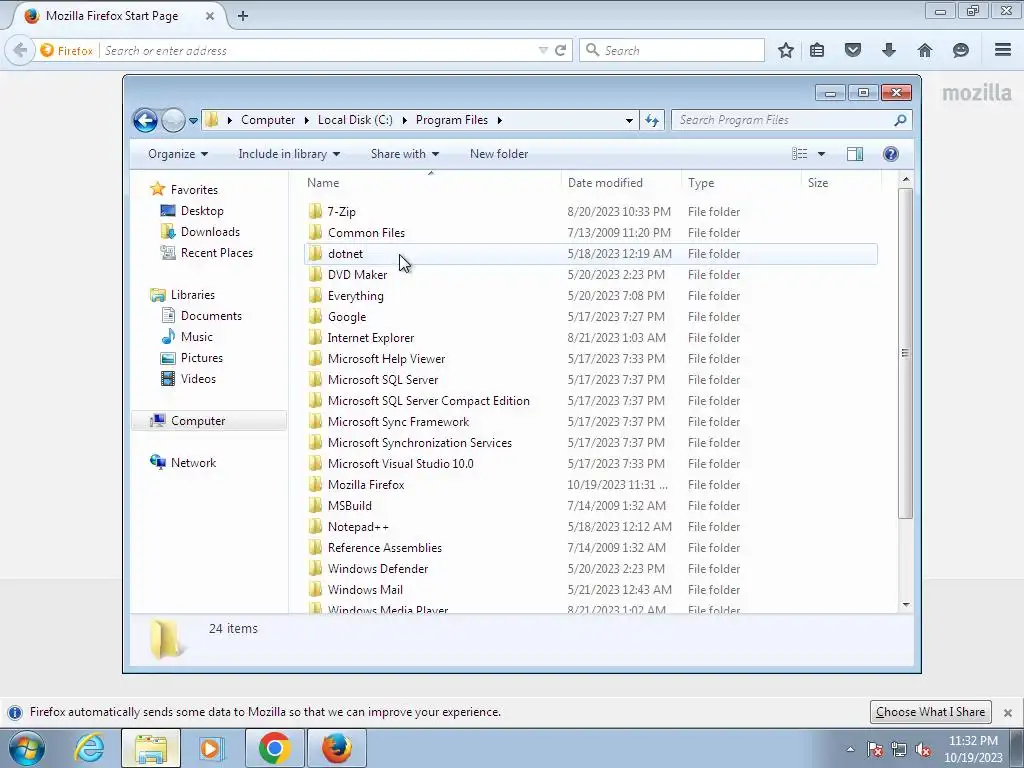Sort by Date modified column header
Image resolution: width=1024 pixels, height=768 pixels.
620,183
